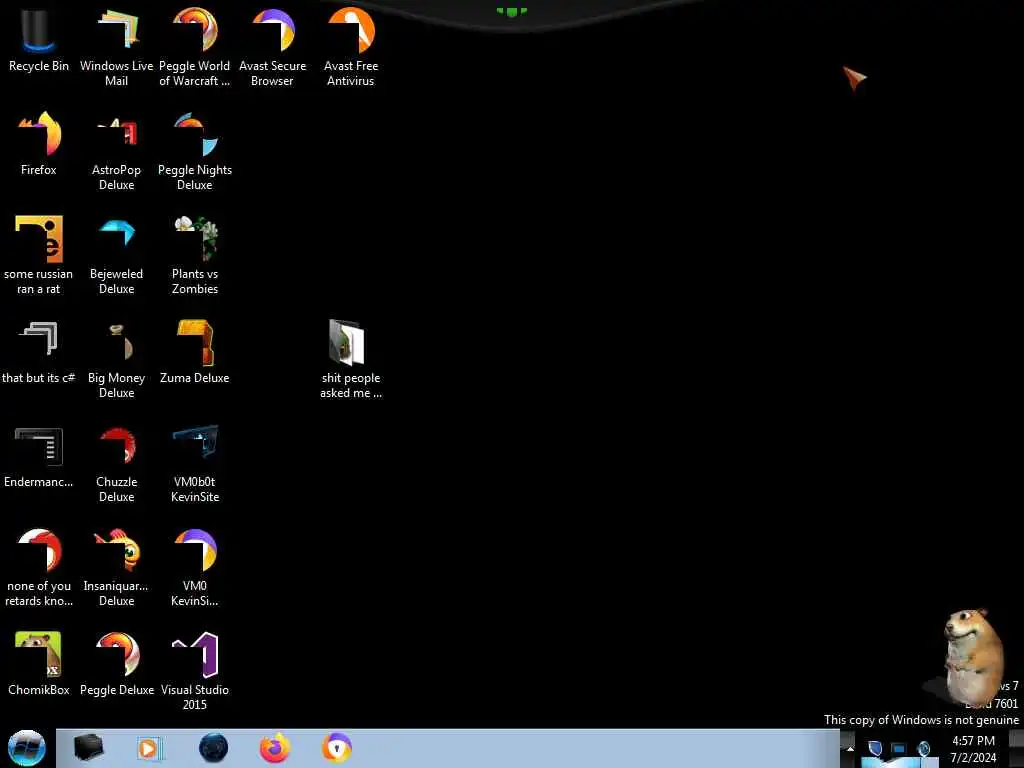Open the Recycle Bin desktop icon

pos(39,40)
